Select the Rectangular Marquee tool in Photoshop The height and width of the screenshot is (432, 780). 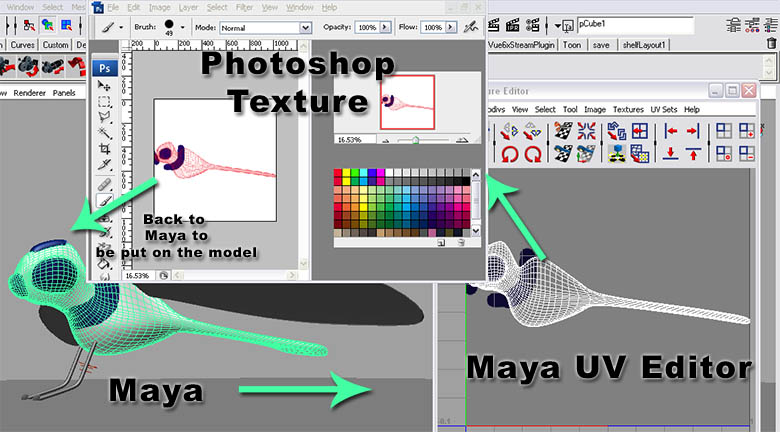click(104, 102)
